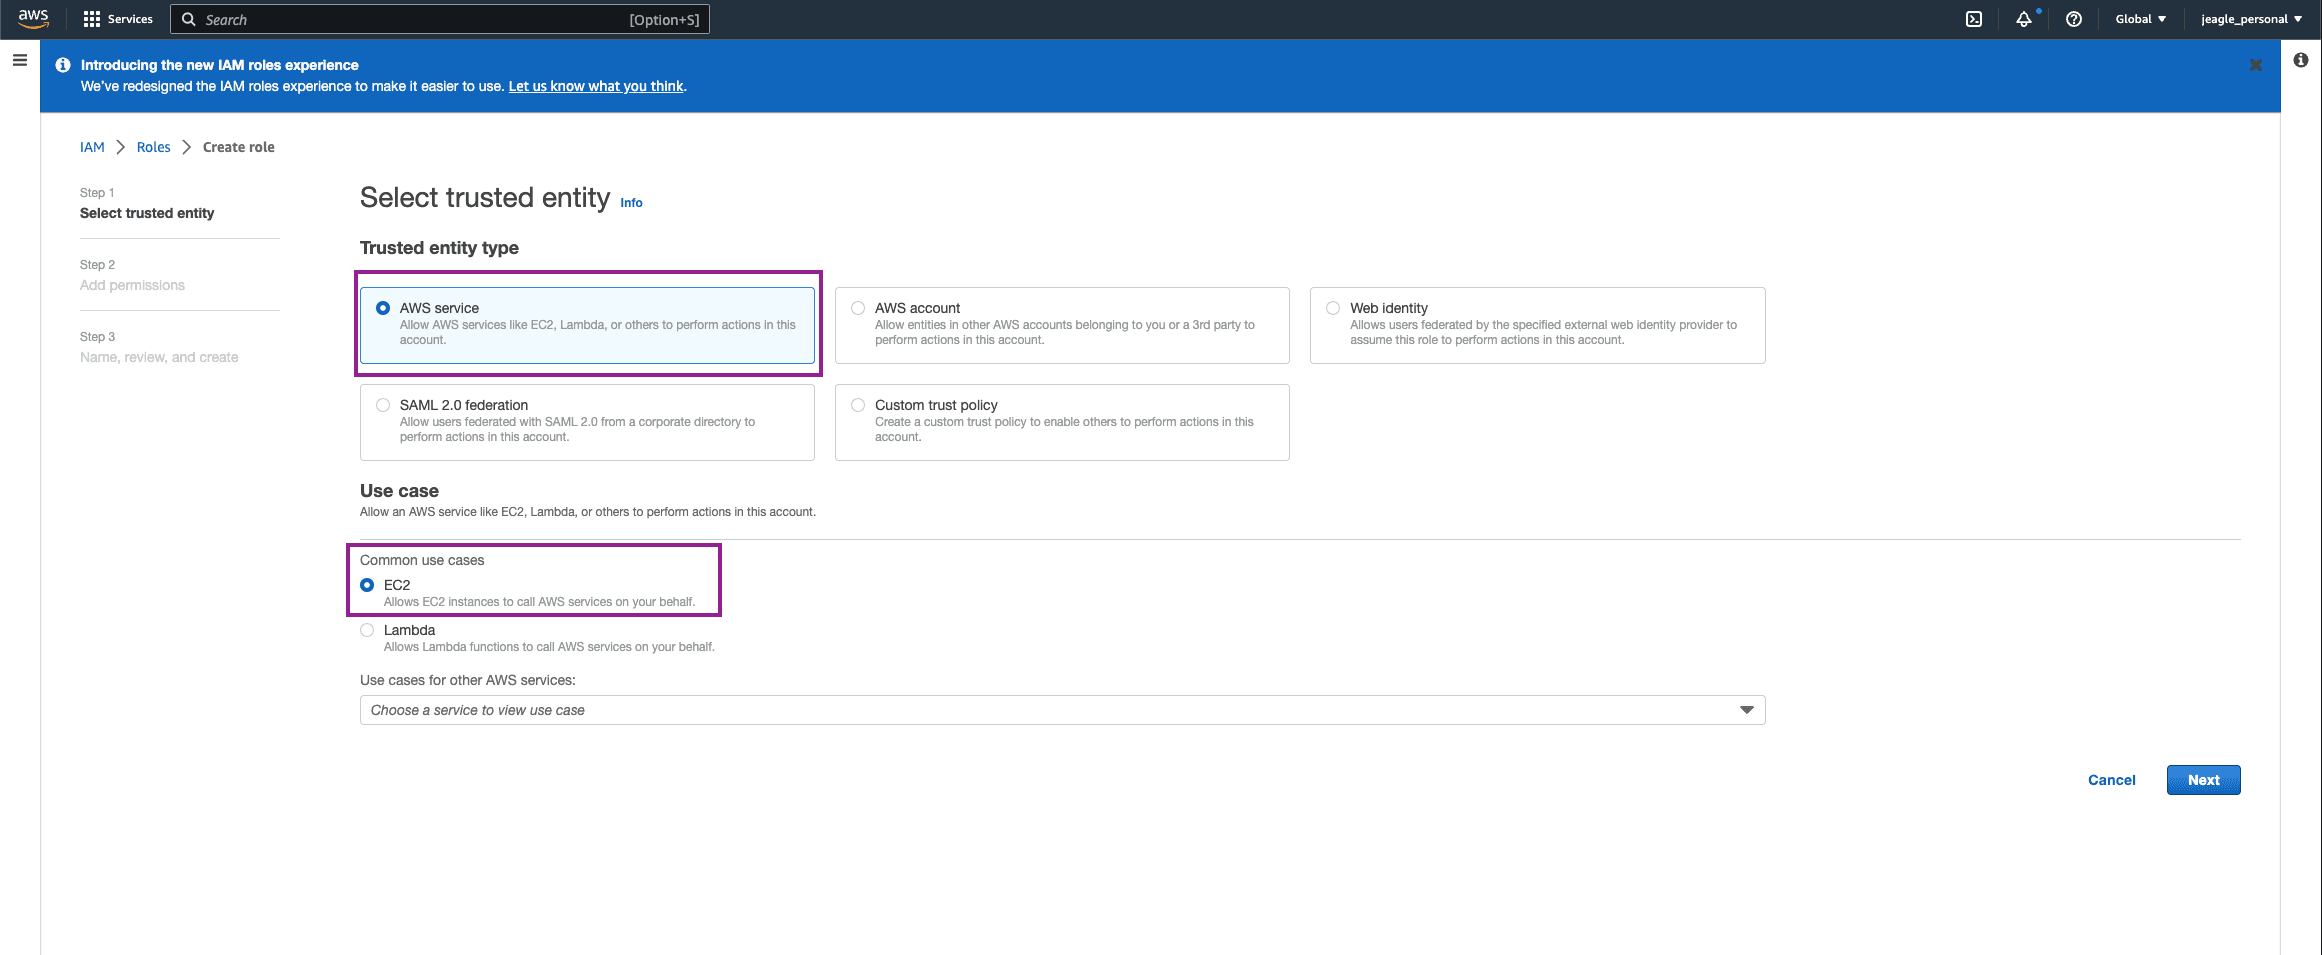The image size is (2322, 955).
Task: Expand the hamburger navigation menu
Action: tap(19, 61)
